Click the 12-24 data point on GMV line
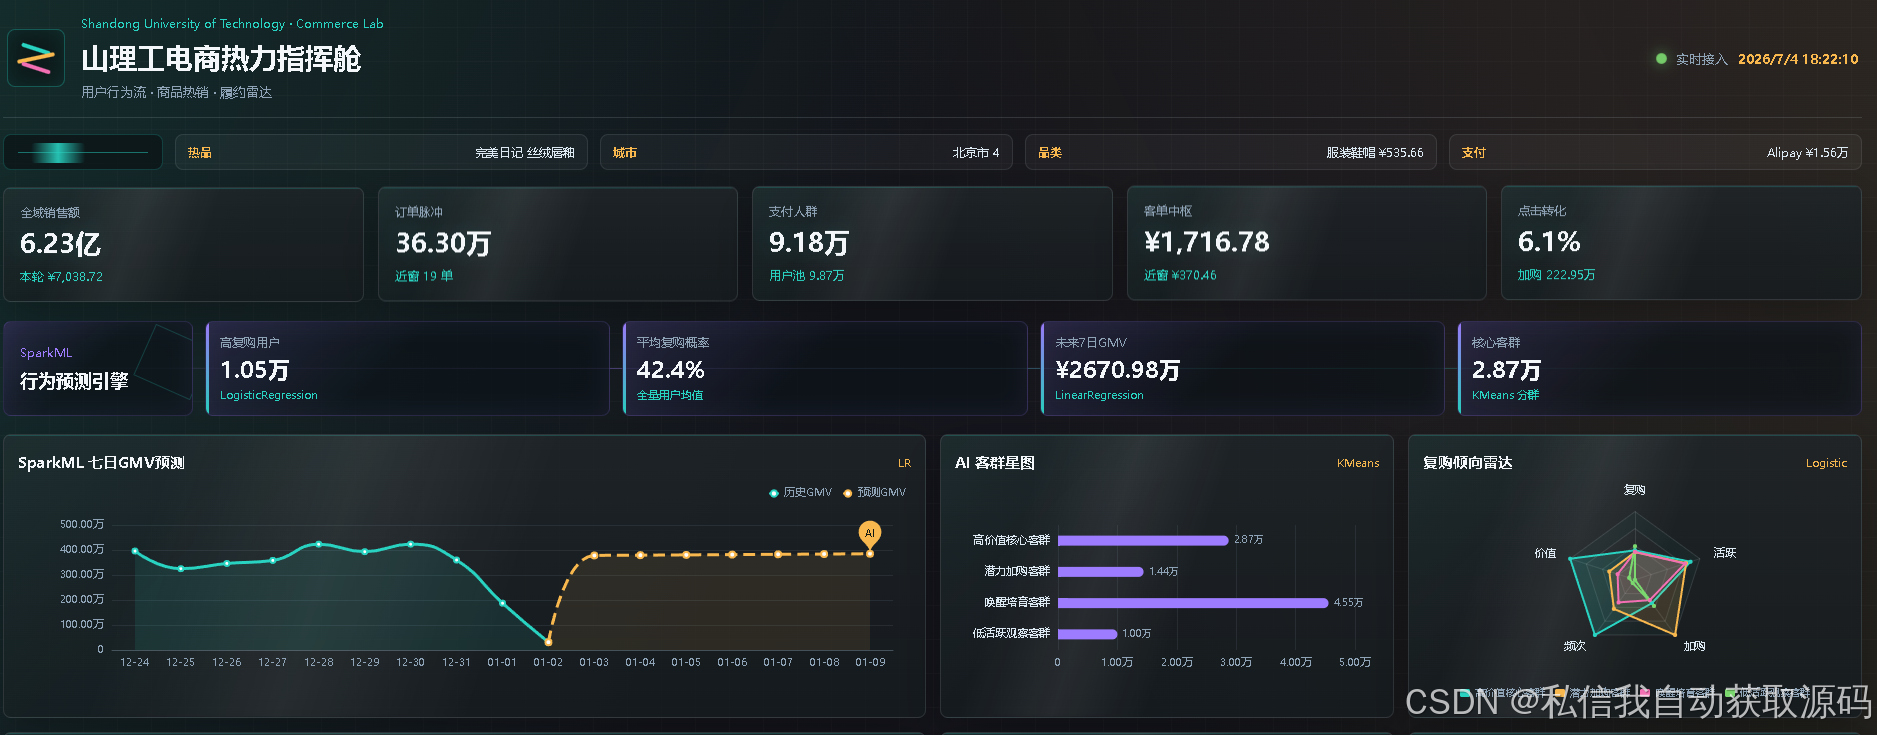 135,551
